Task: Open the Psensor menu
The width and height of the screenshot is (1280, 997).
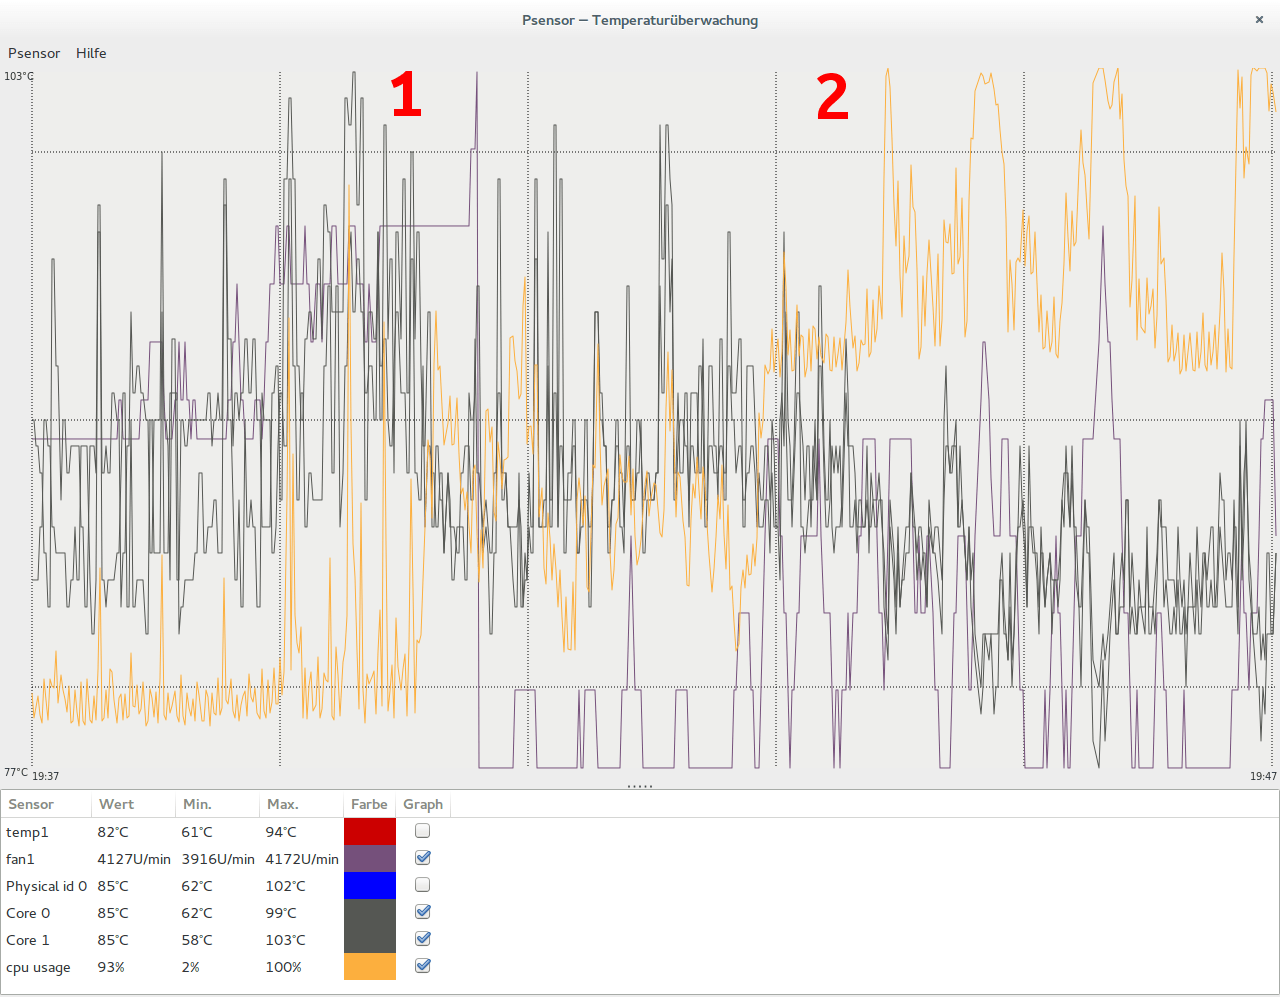Action: [34, 53]
